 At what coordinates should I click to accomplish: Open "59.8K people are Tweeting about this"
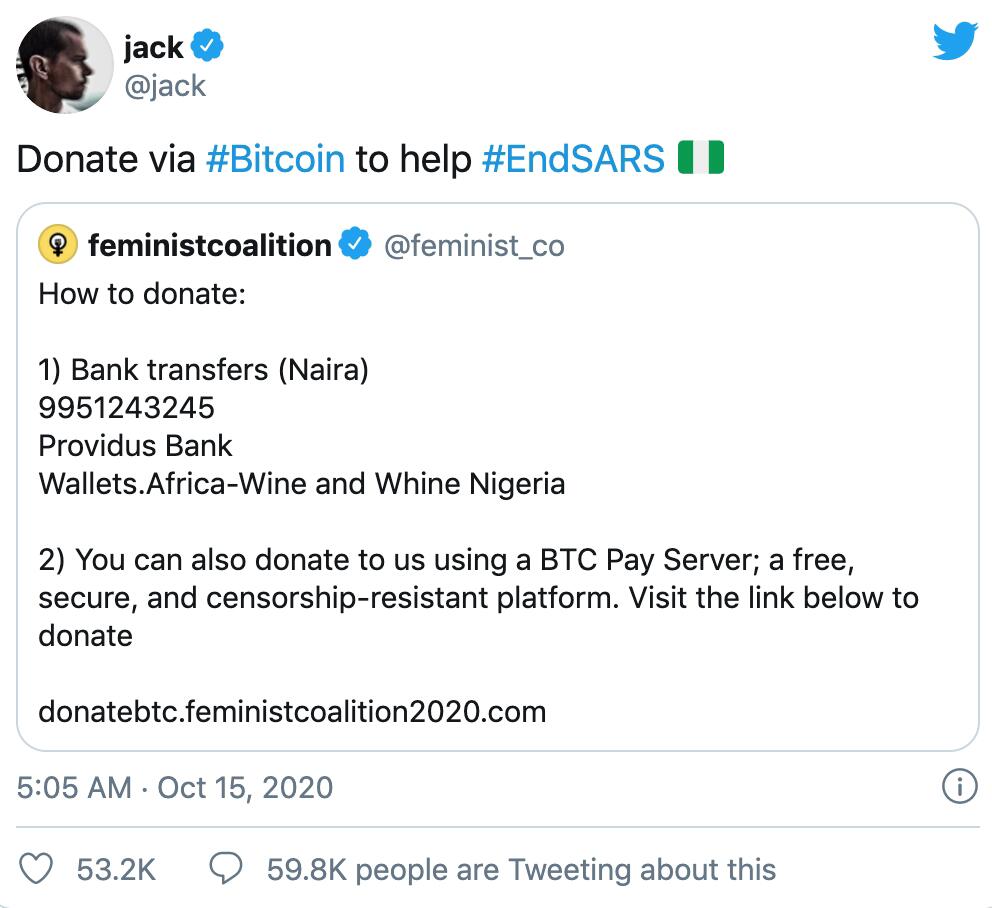tap(521, 869)
